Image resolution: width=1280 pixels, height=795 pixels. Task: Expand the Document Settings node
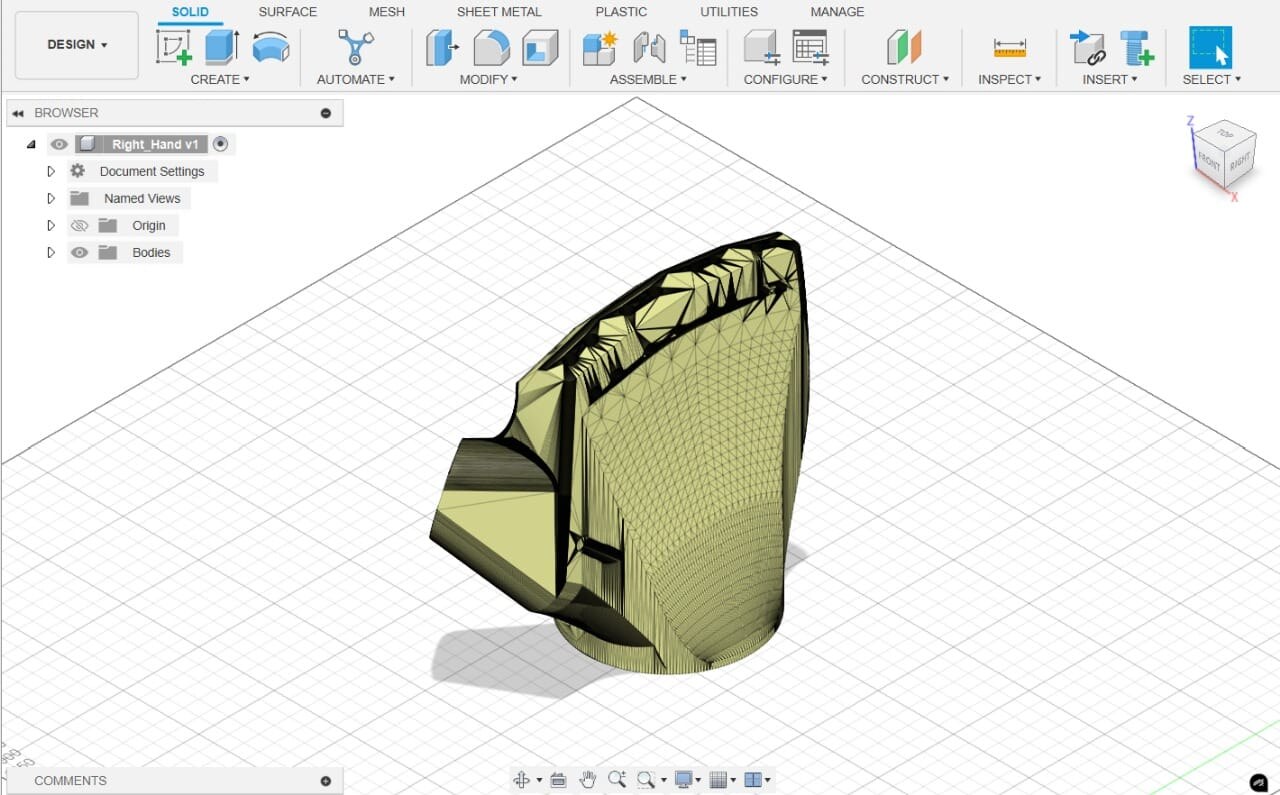click(x=51, y=171)
